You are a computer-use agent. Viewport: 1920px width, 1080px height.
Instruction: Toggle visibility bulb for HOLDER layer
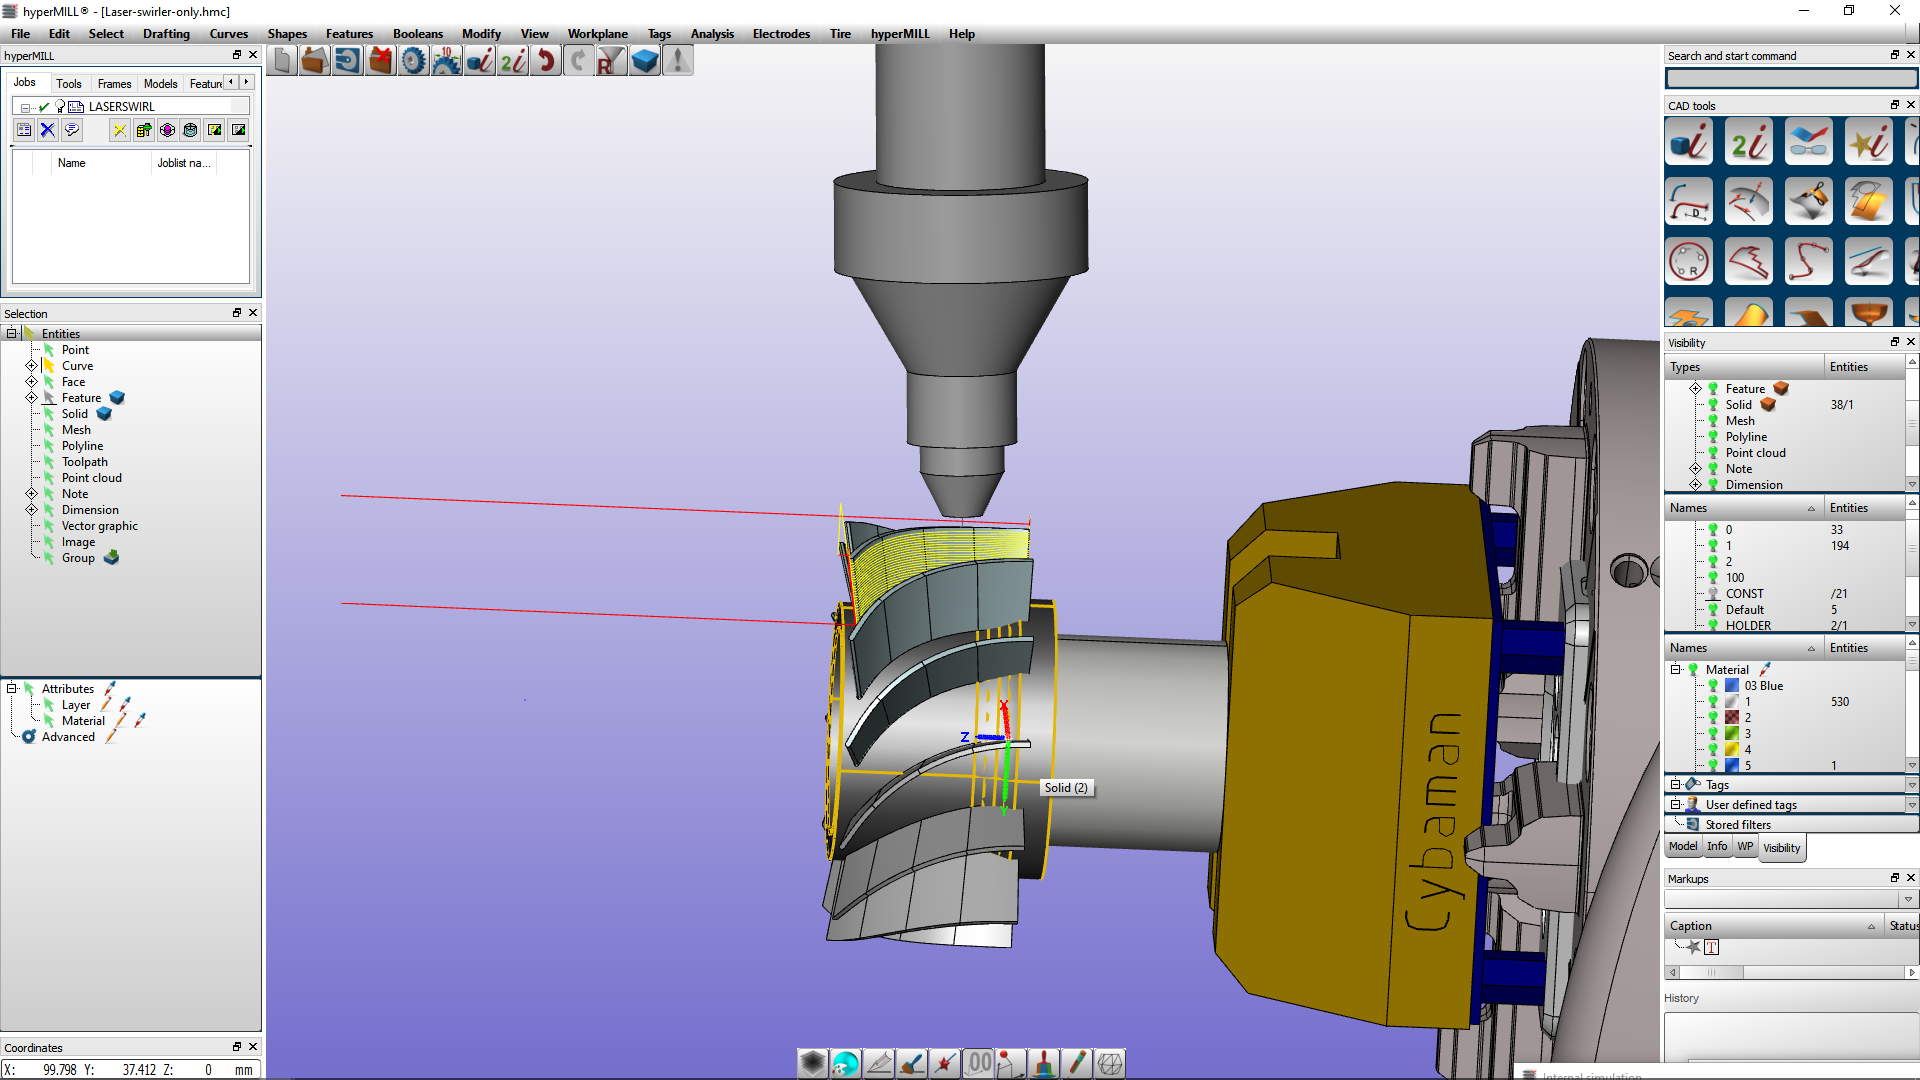coord(1713,626)
